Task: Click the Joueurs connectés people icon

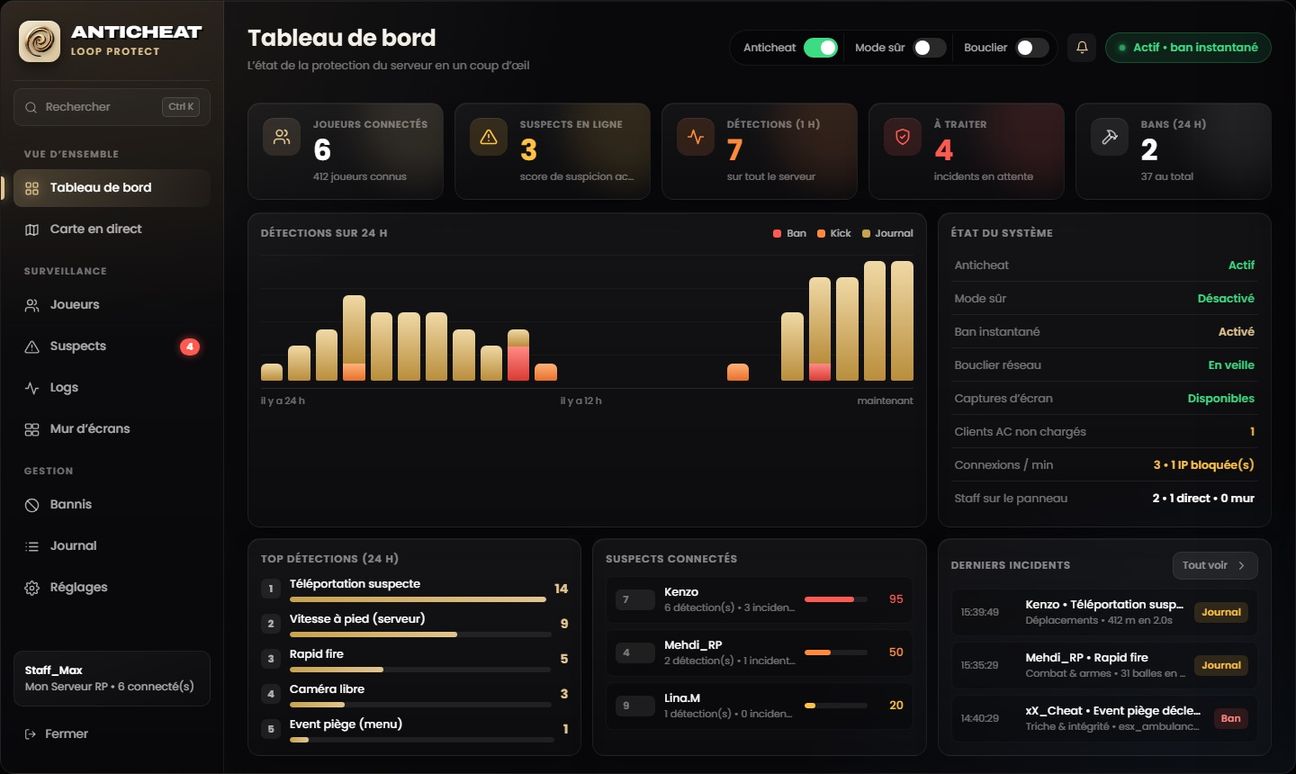Action: pos(282,137)
